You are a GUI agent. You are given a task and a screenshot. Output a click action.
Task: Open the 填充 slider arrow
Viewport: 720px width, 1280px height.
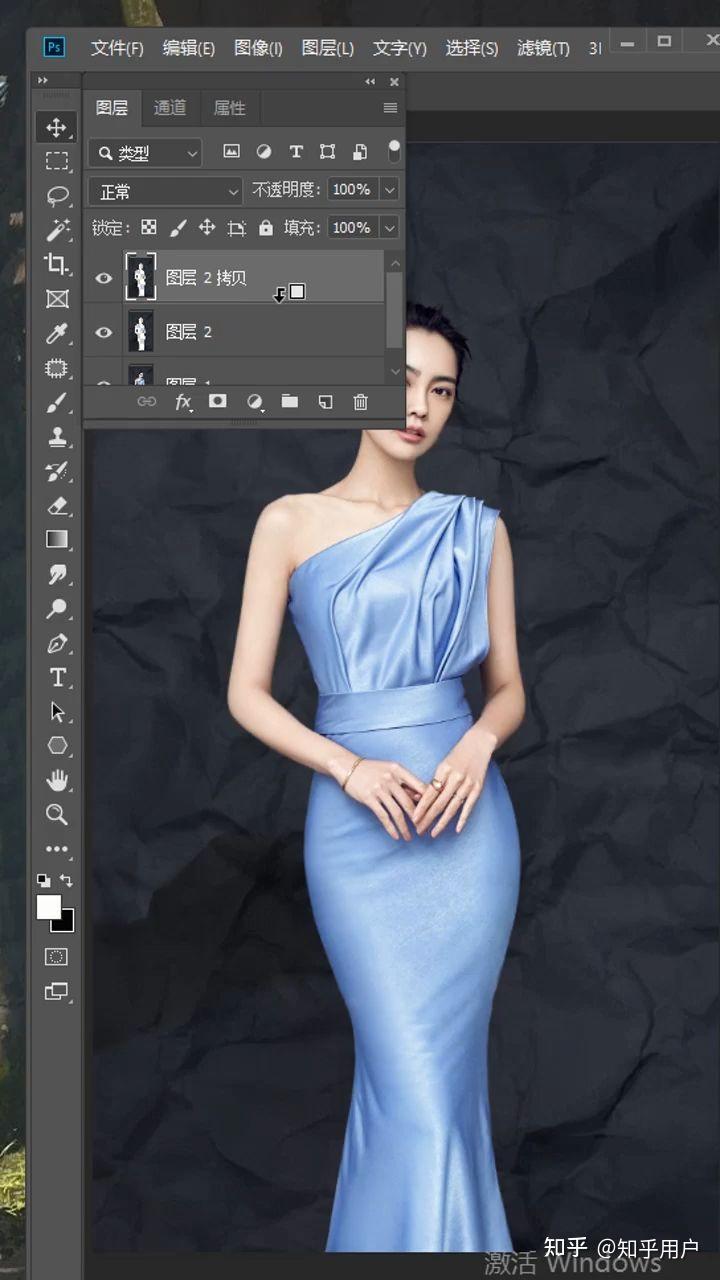coord(390,228)
